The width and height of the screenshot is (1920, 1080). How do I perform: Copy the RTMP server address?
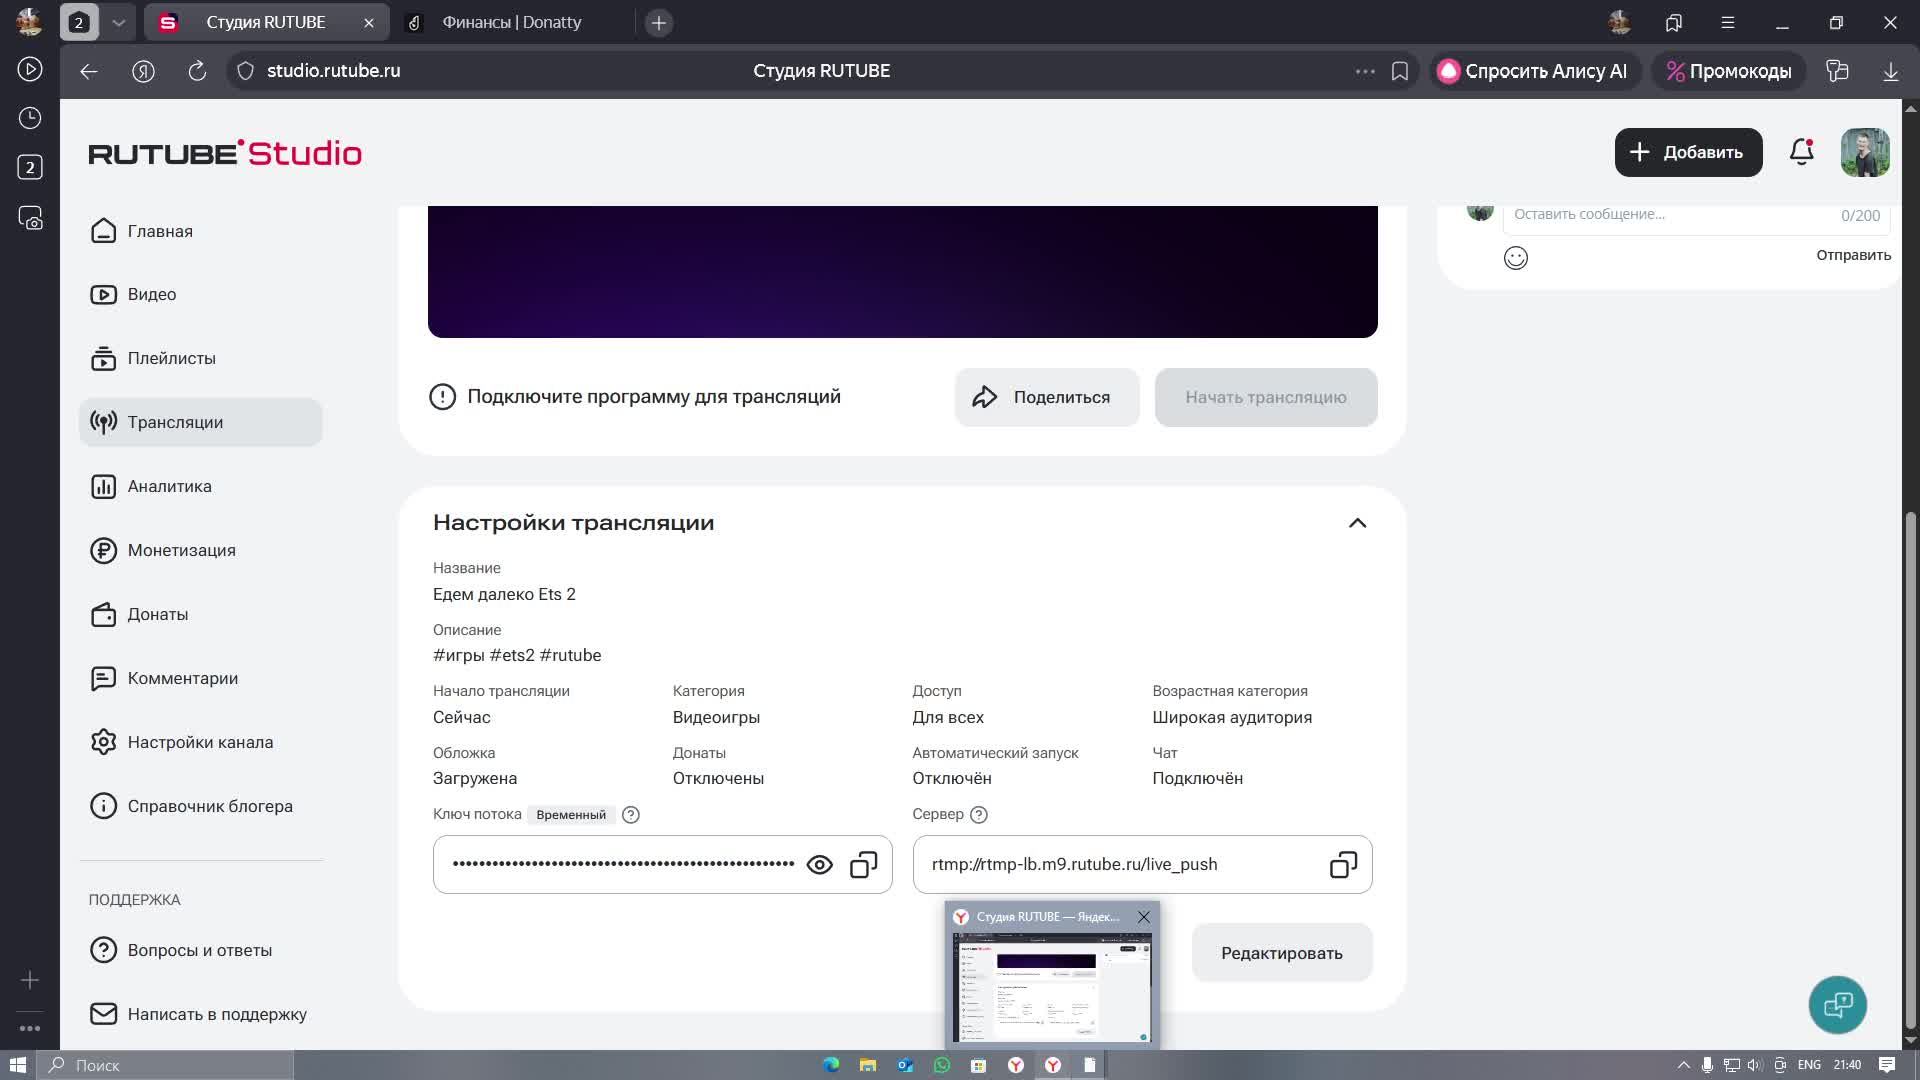coord(1343,865)
